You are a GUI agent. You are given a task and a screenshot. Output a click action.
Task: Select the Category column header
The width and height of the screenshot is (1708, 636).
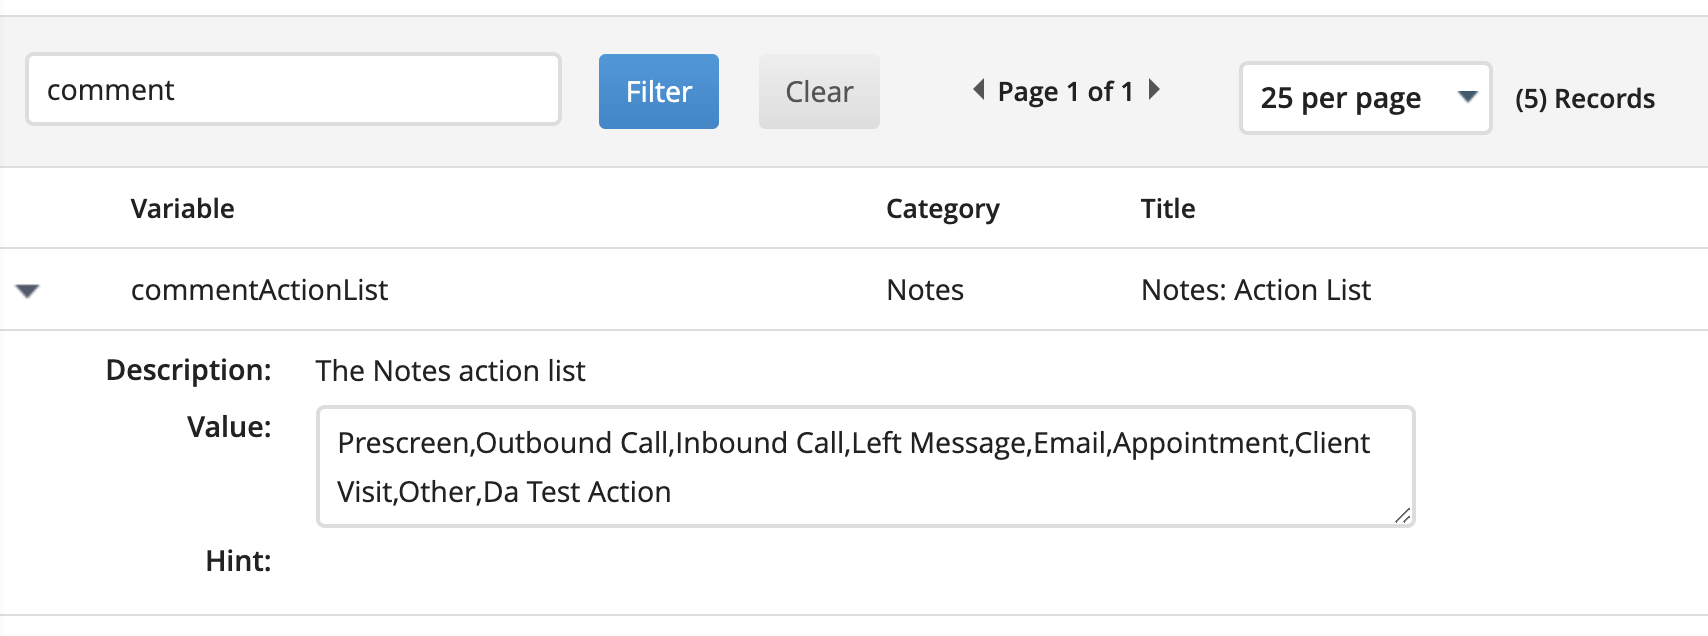click(941, 208)
